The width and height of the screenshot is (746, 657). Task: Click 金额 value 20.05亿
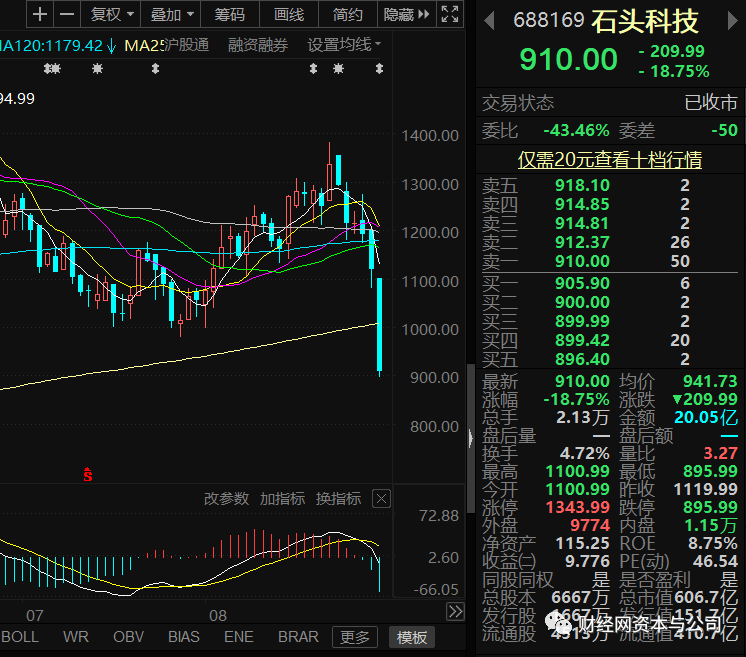(x=706, y=417)
